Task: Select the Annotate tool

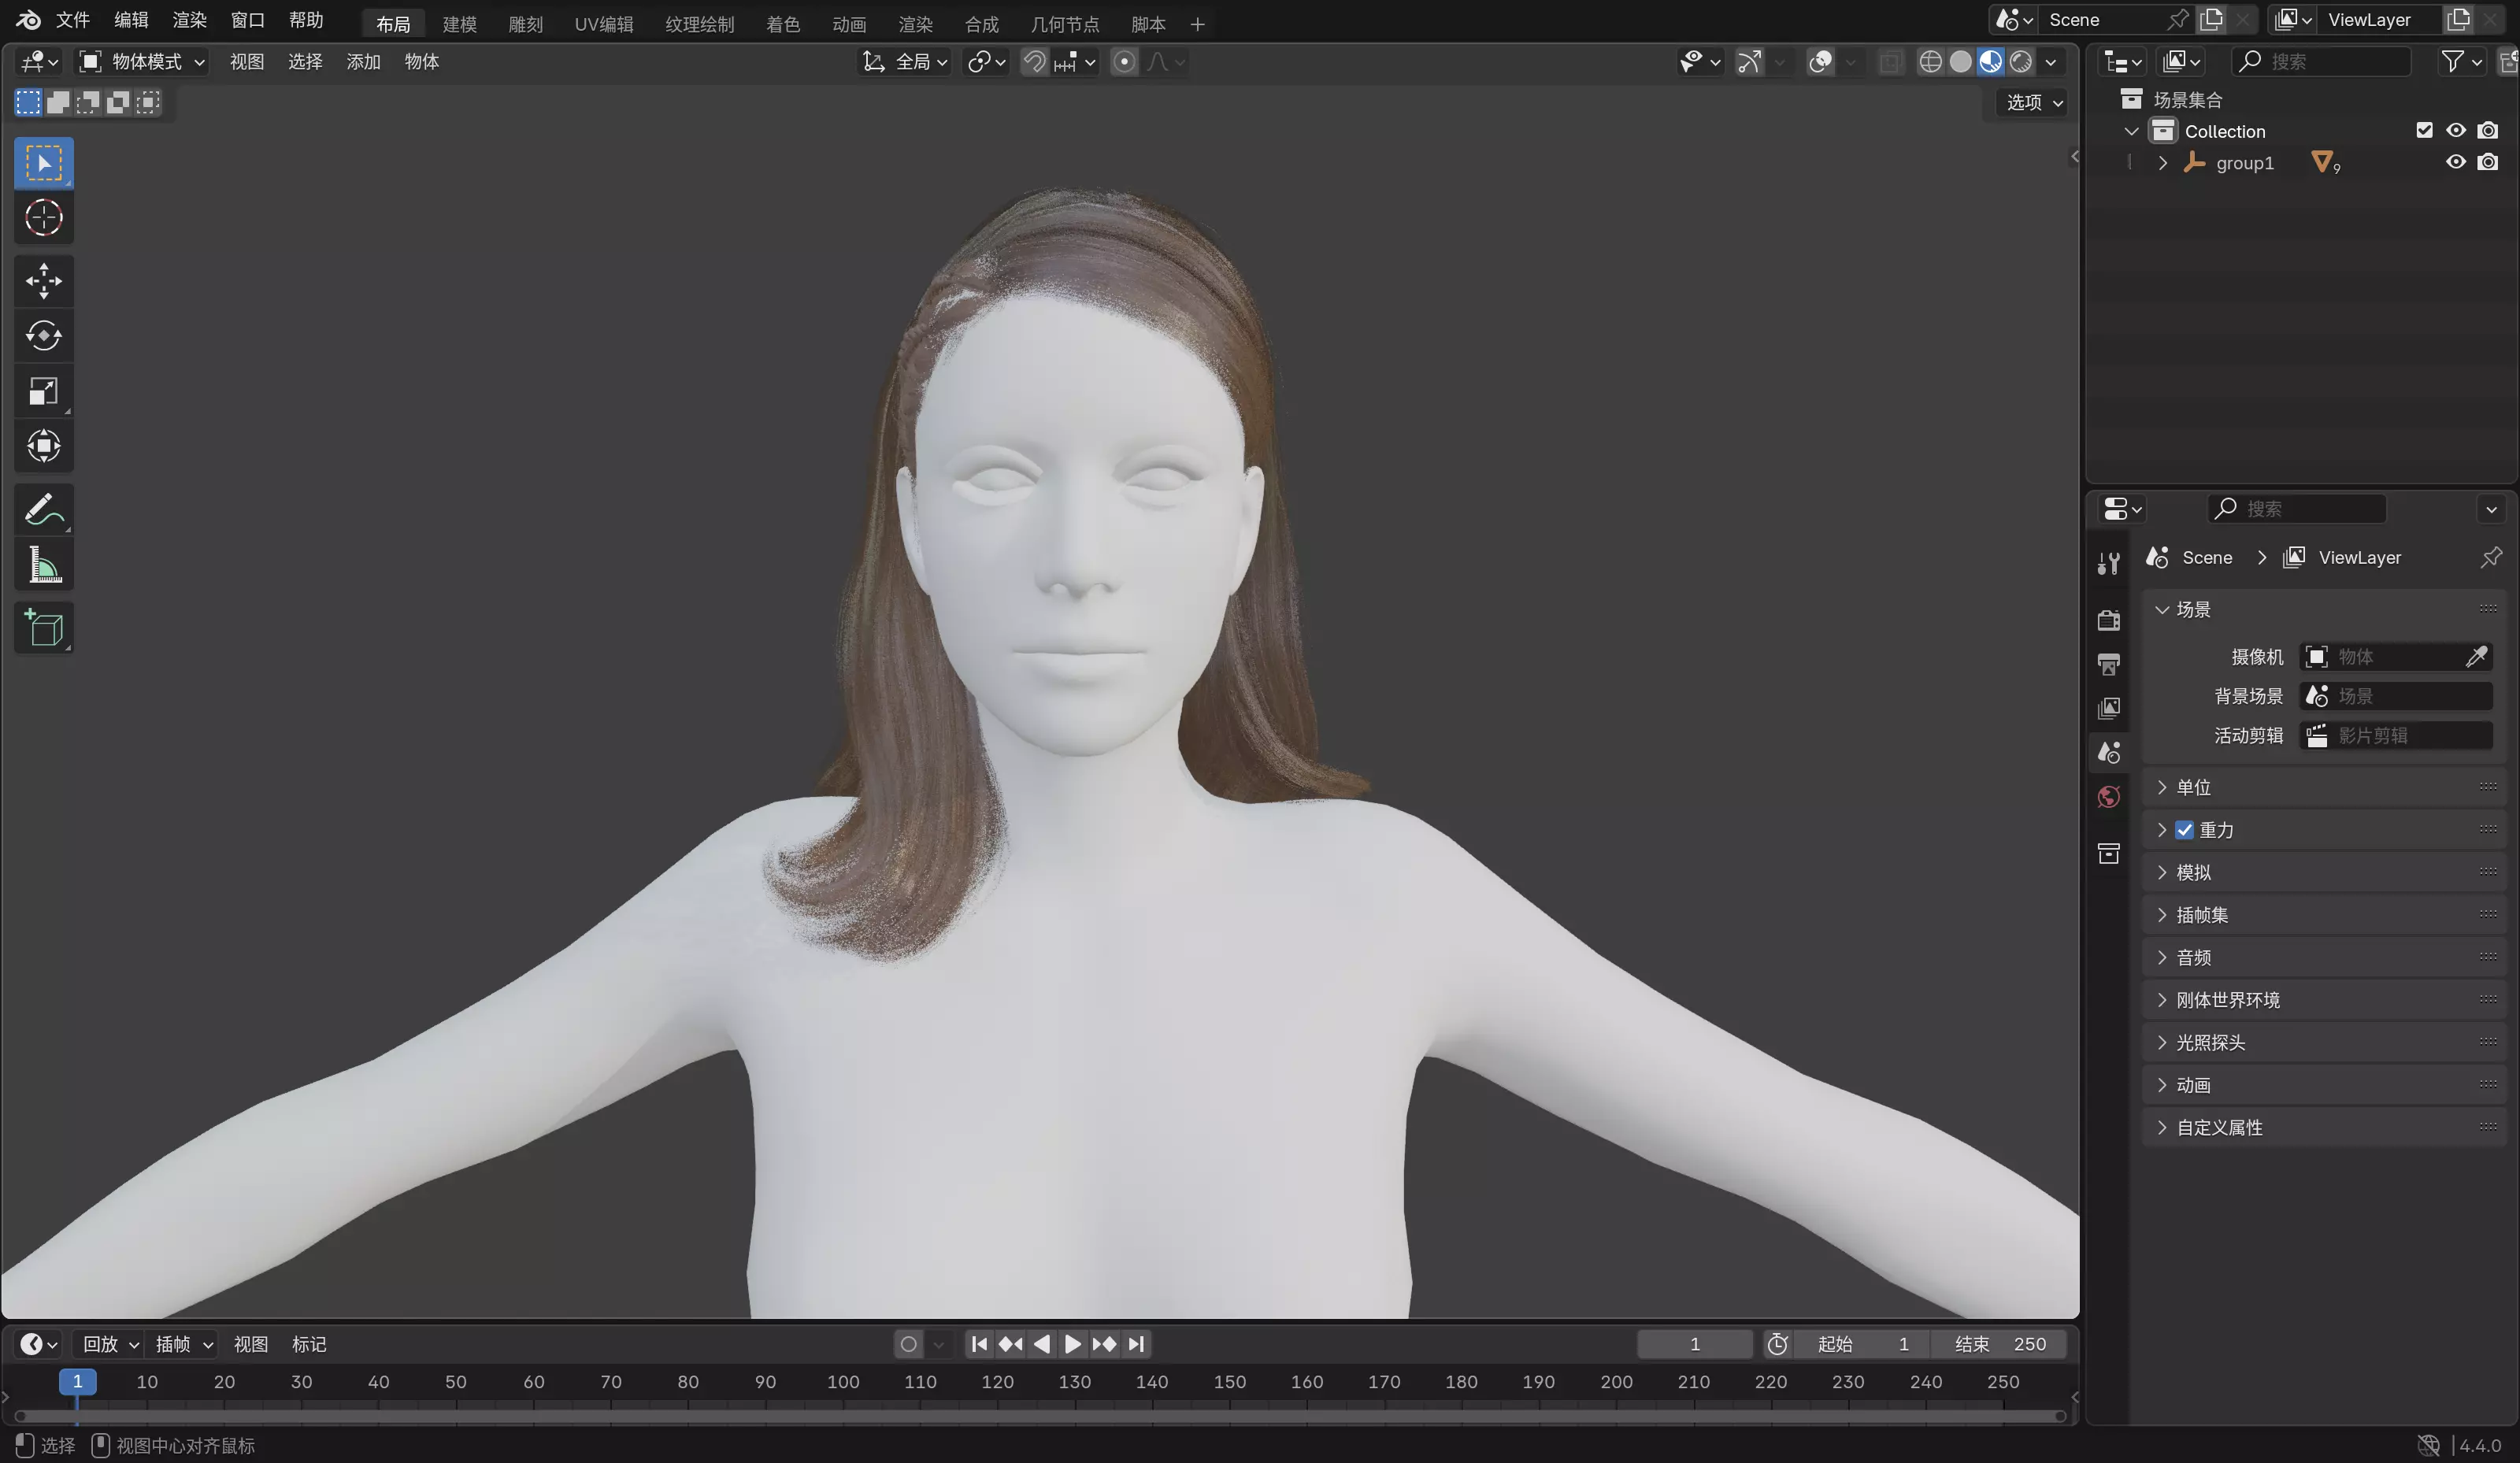Action: coord(44,510)
